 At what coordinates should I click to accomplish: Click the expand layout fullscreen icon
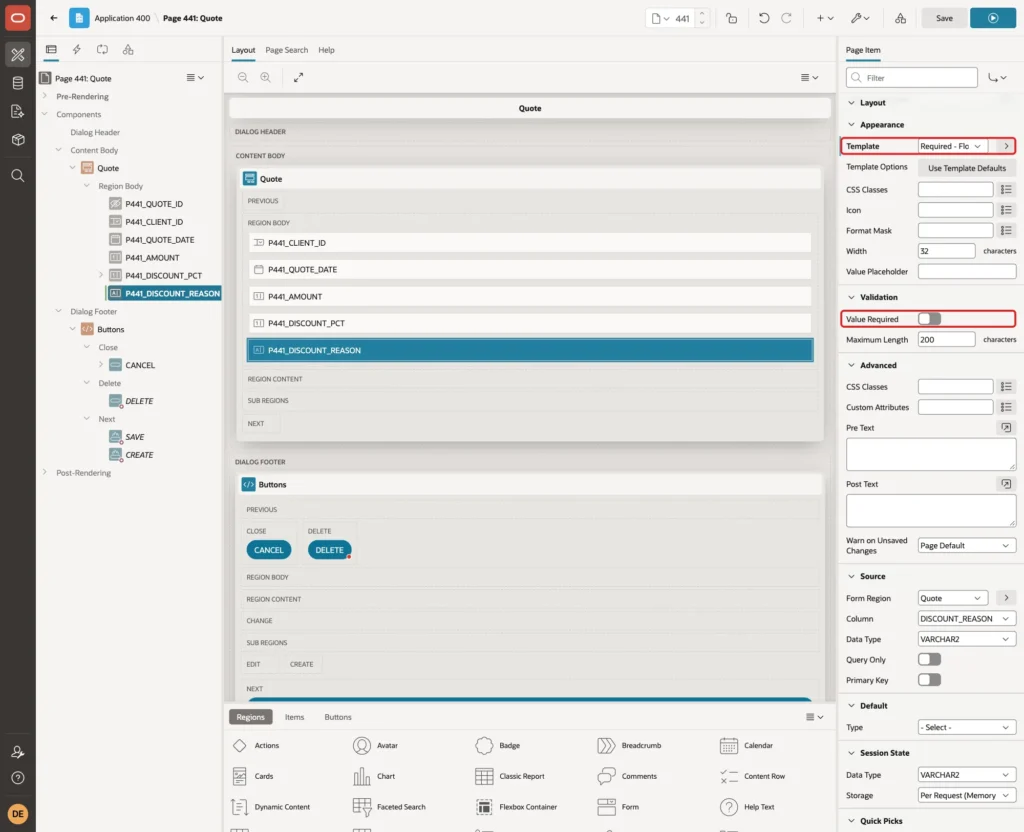coord(298,77)
